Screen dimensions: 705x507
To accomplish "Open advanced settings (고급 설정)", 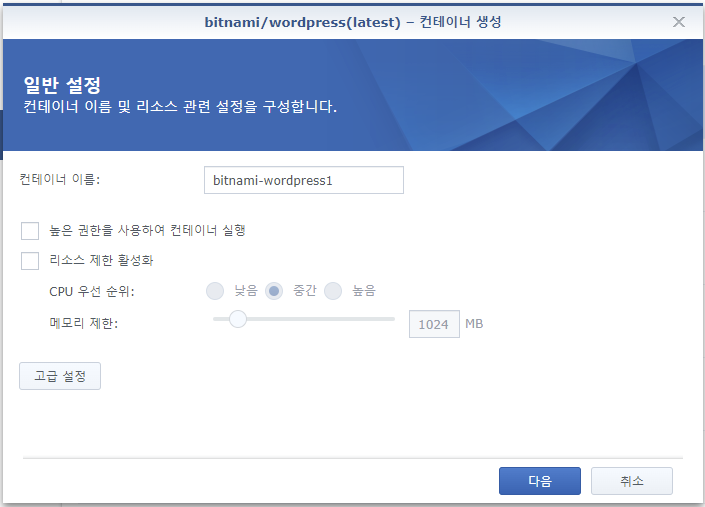I will point(60,376).
